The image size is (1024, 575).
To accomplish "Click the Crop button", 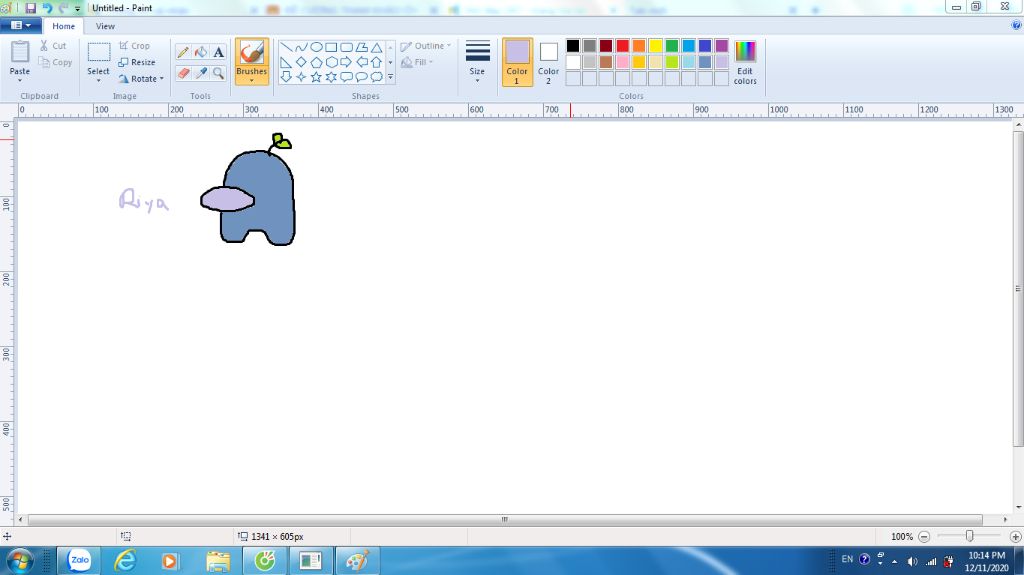I will point(135,46).
